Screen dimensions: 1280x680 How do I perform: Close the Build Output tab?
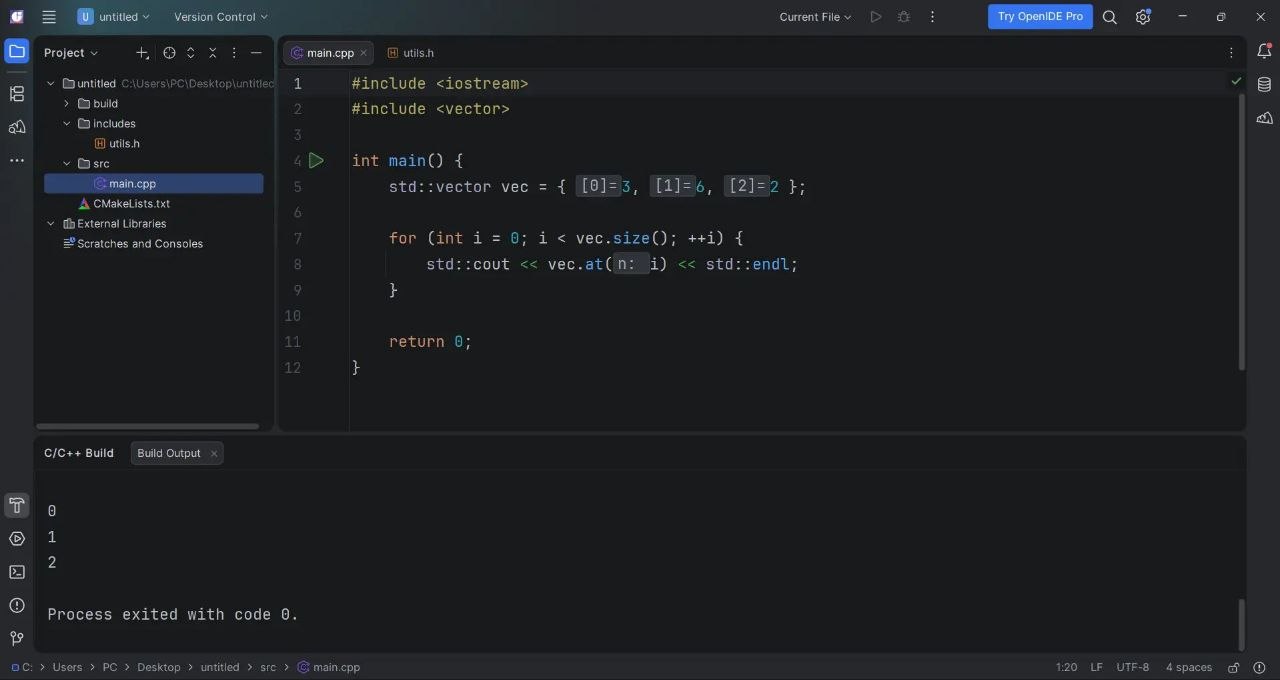214,453
